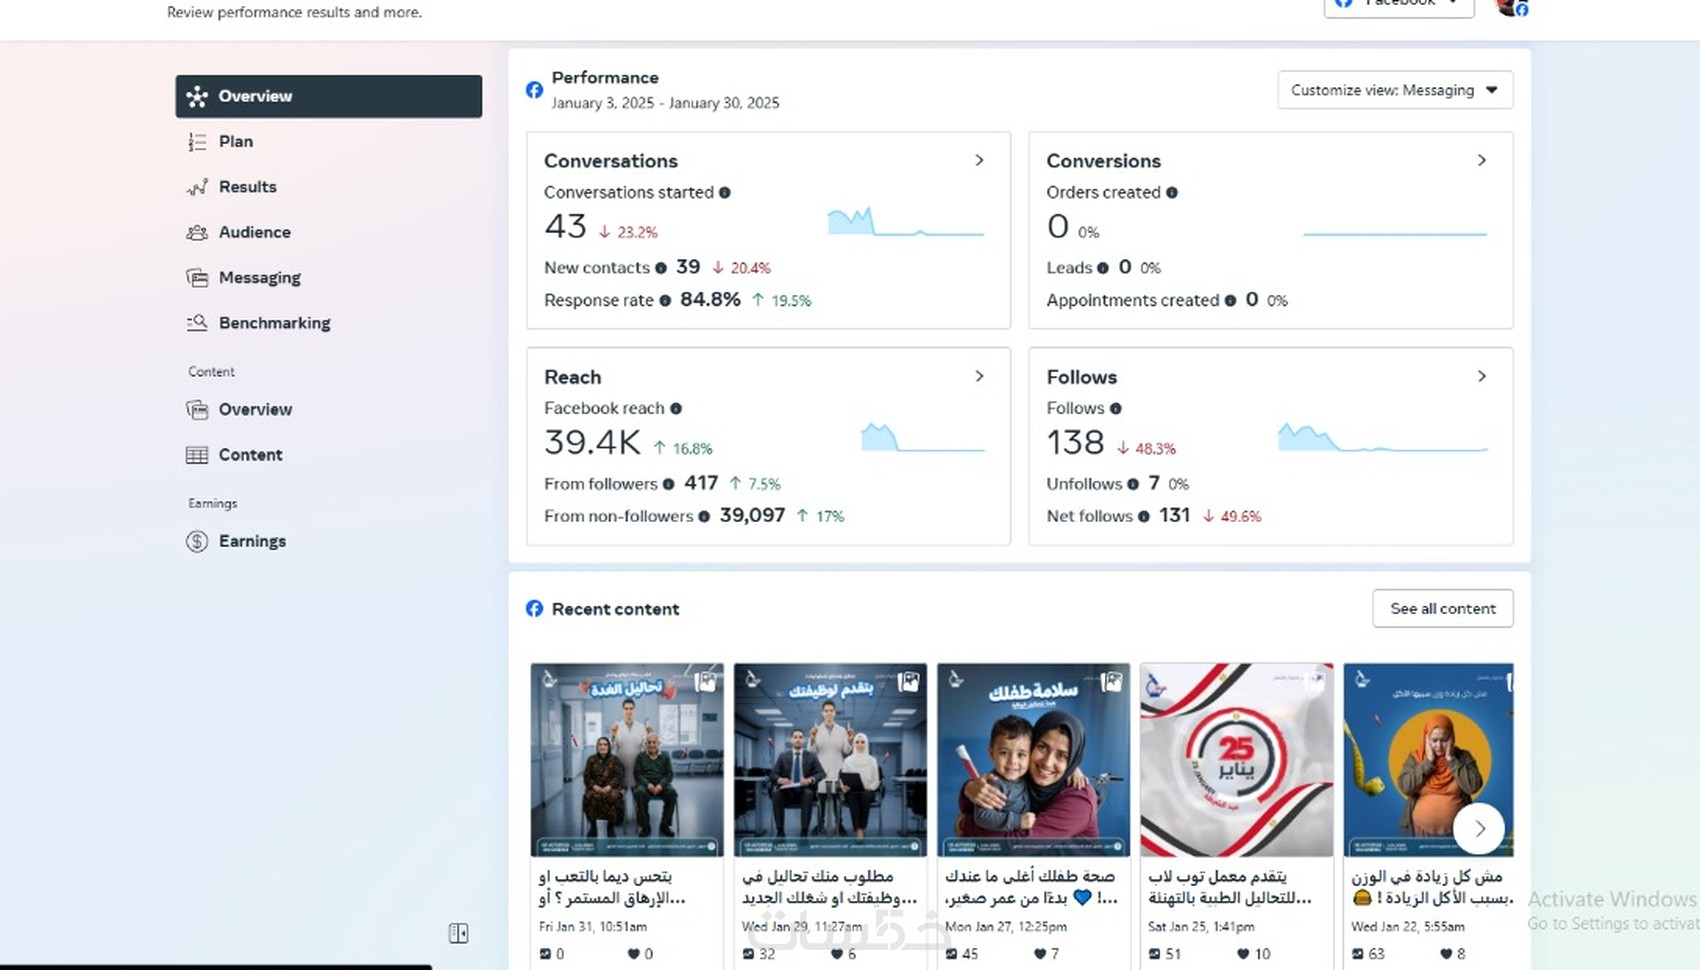This screenshot has width=1700, height=970.
Task: Click info icon next to Net follows
Action: (x=1144, y=516)
